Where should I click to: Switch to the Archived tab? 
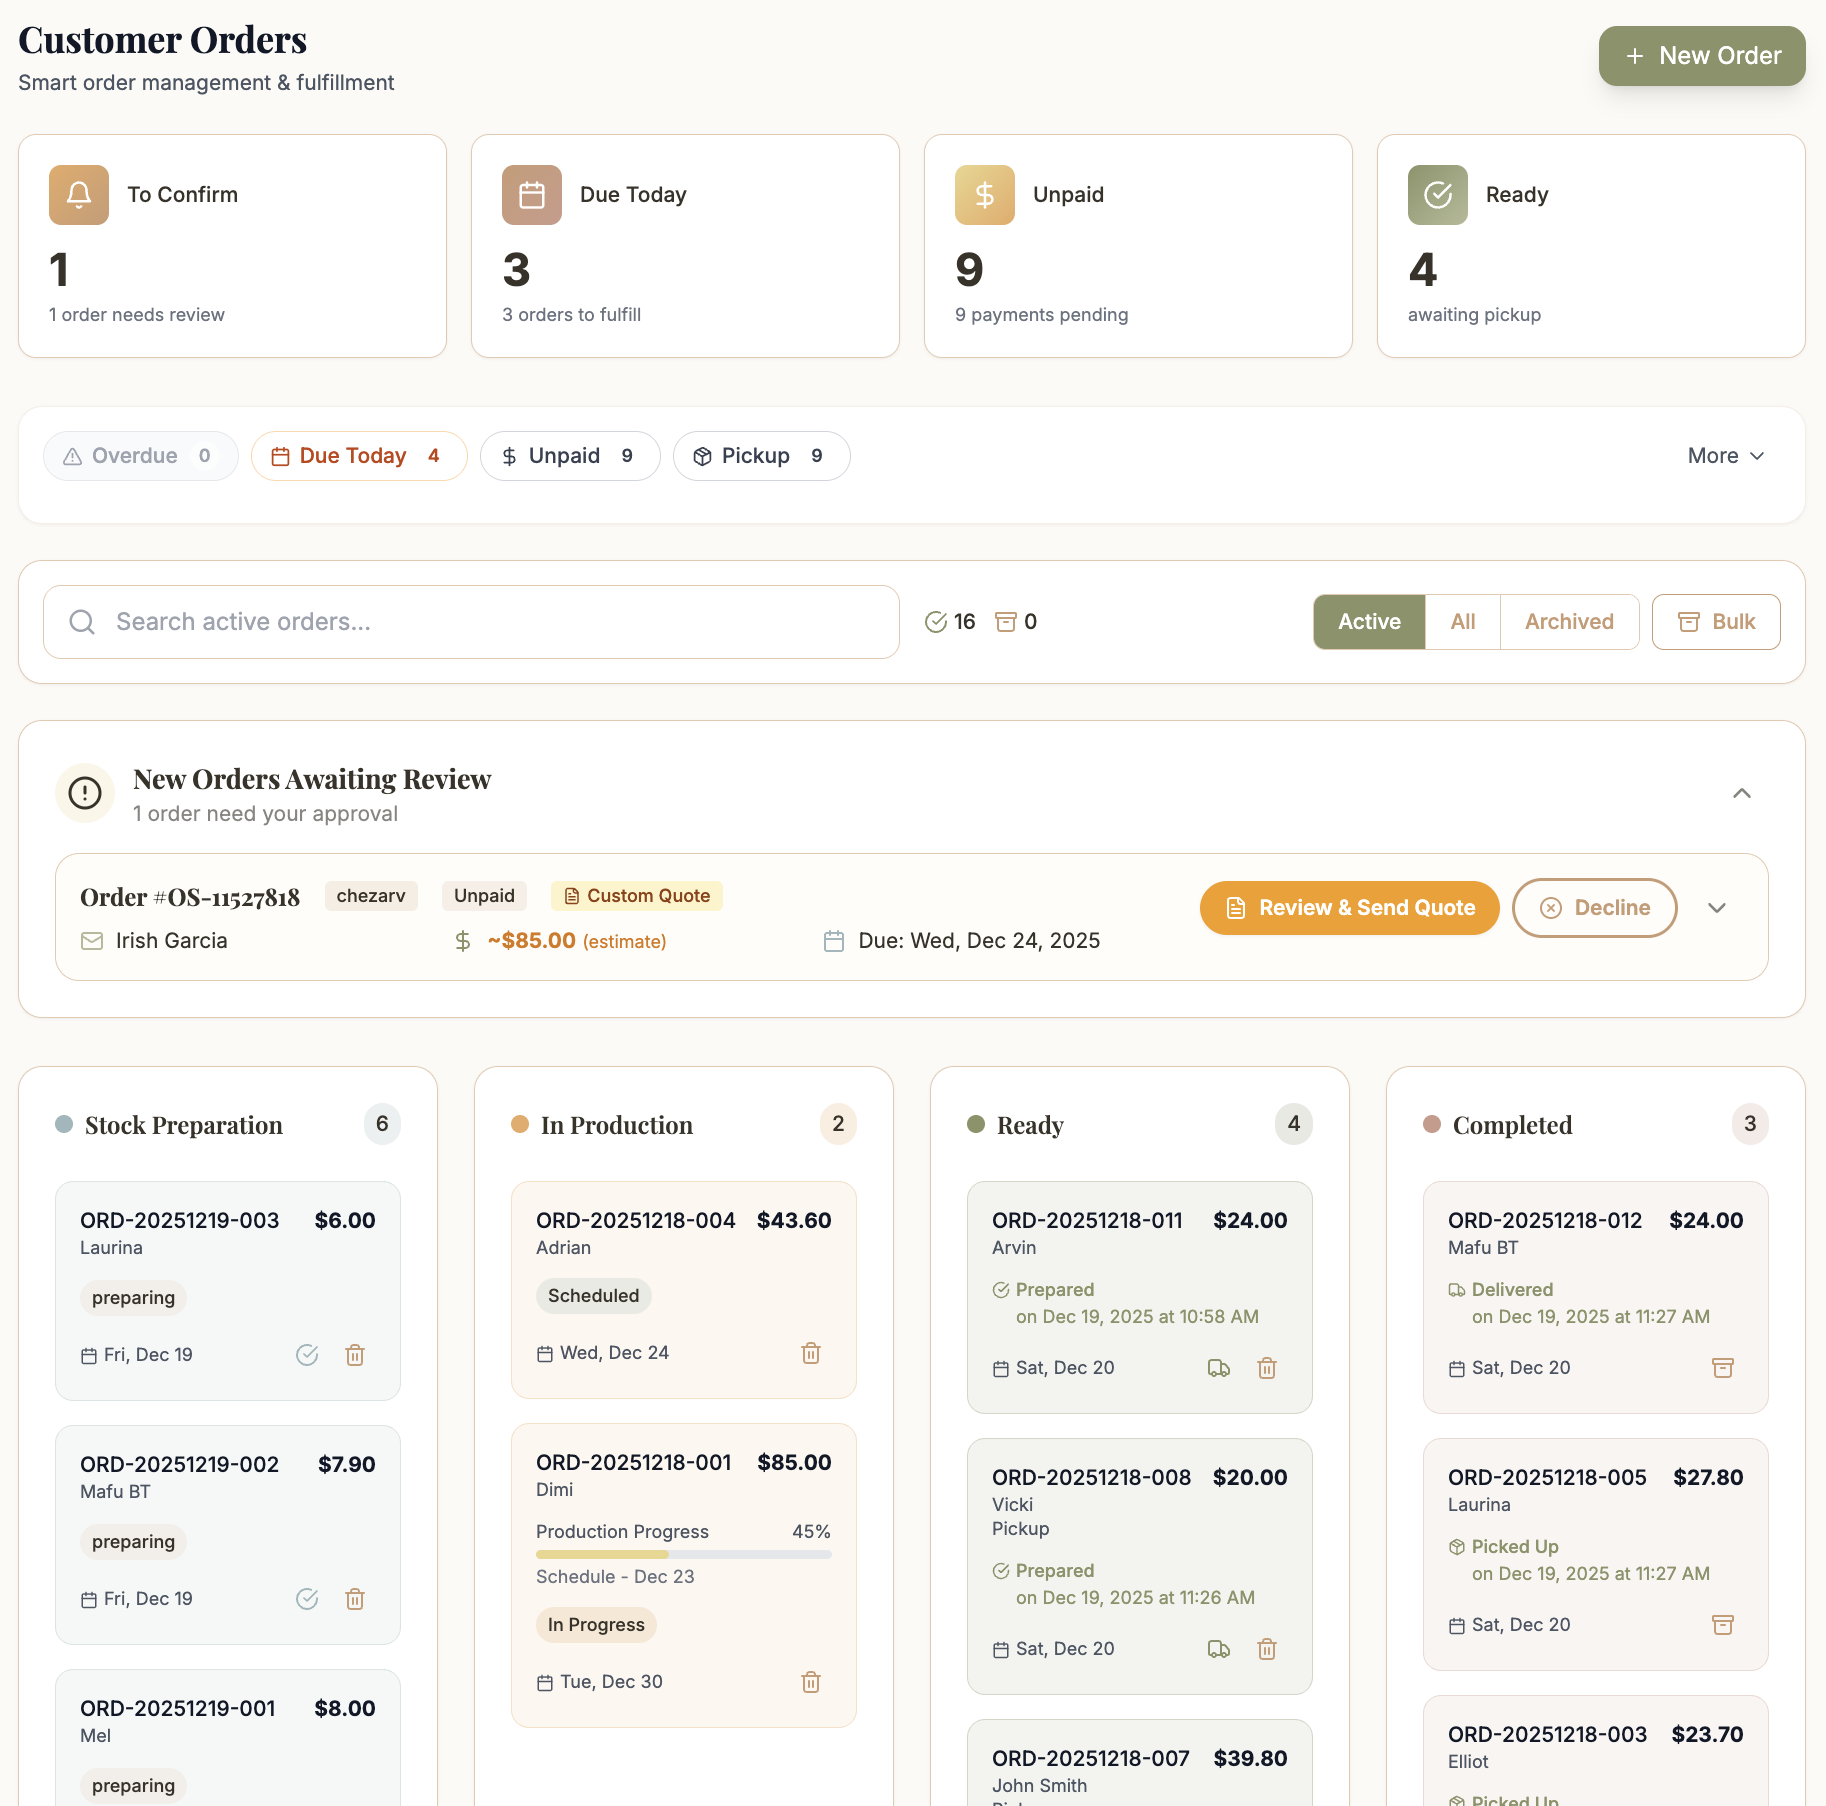tap(1568, 621)
